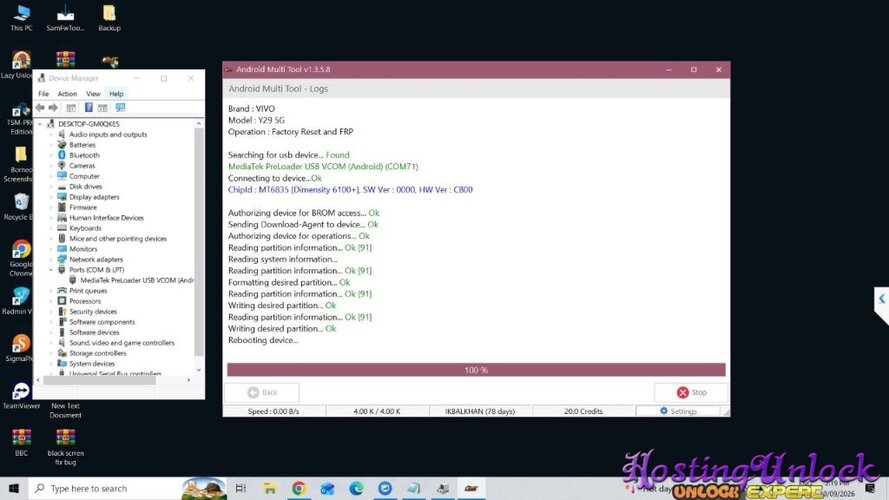Open This PC desktop icon
Image resolution: width=889 pixels, height=500 pixels.
(22, 18)
